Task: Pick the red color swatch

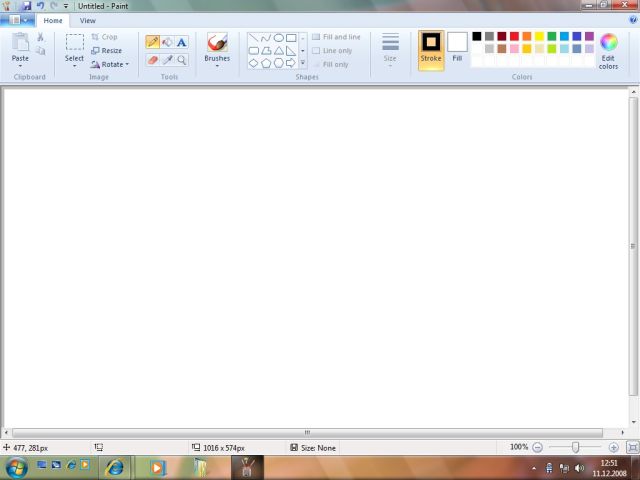Action: tap(514, 36)
